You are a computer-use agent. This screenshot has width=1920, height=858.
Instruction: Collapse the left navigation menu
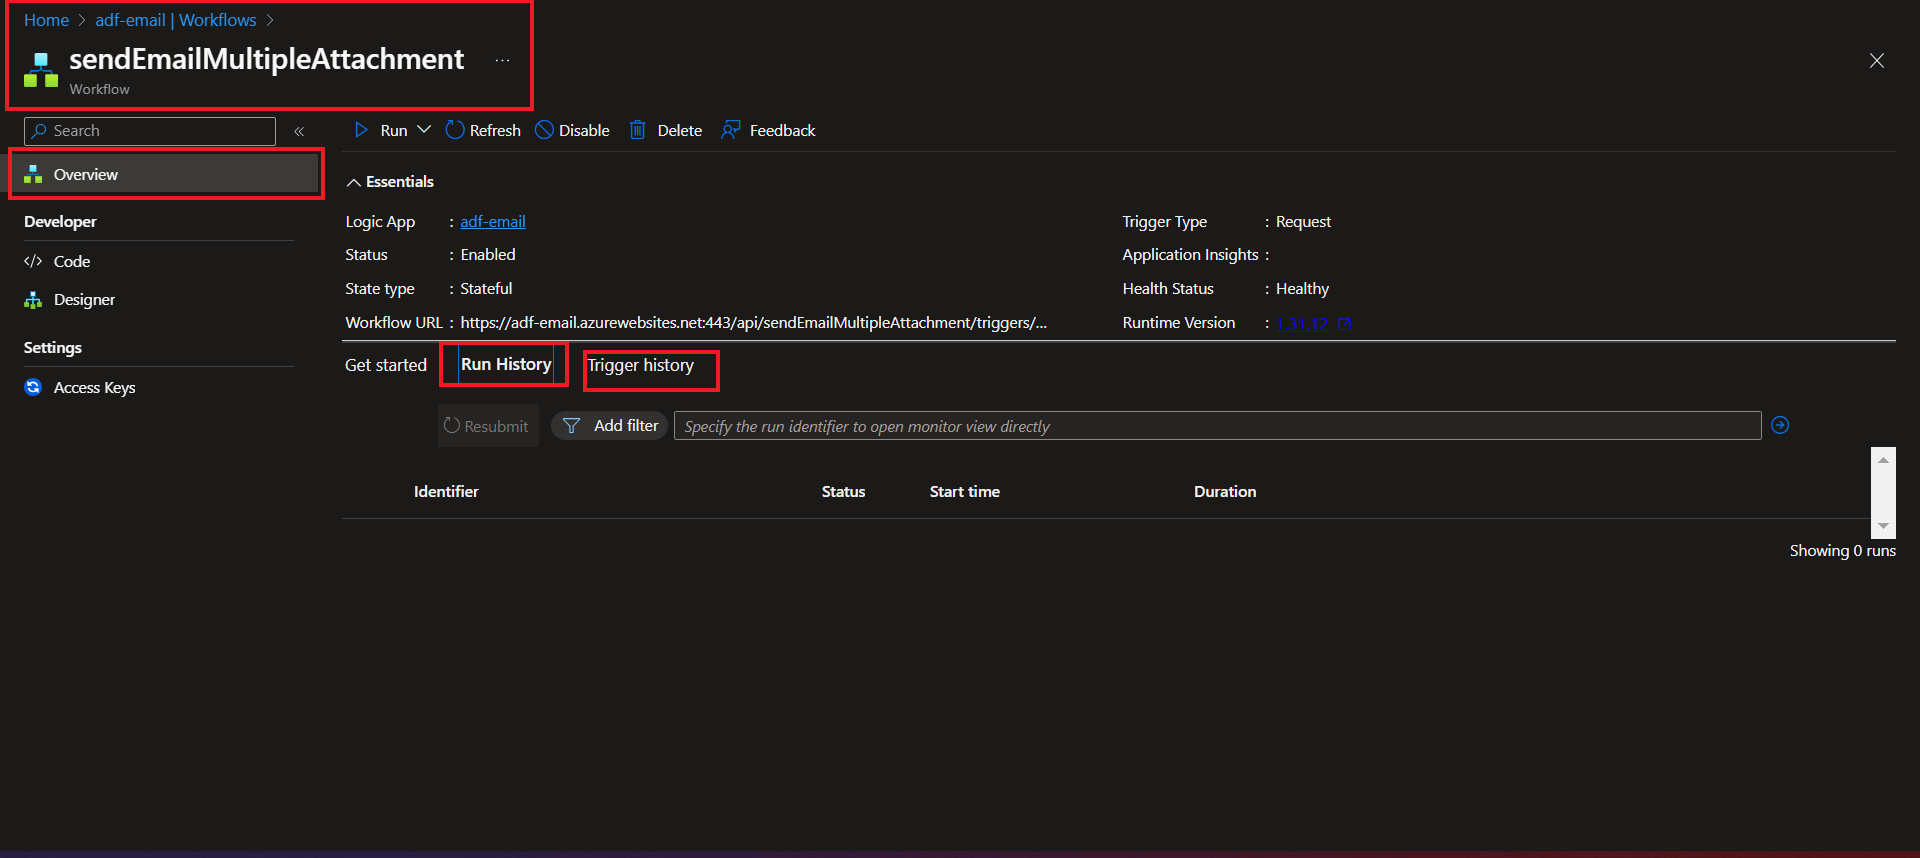point(299,131)
